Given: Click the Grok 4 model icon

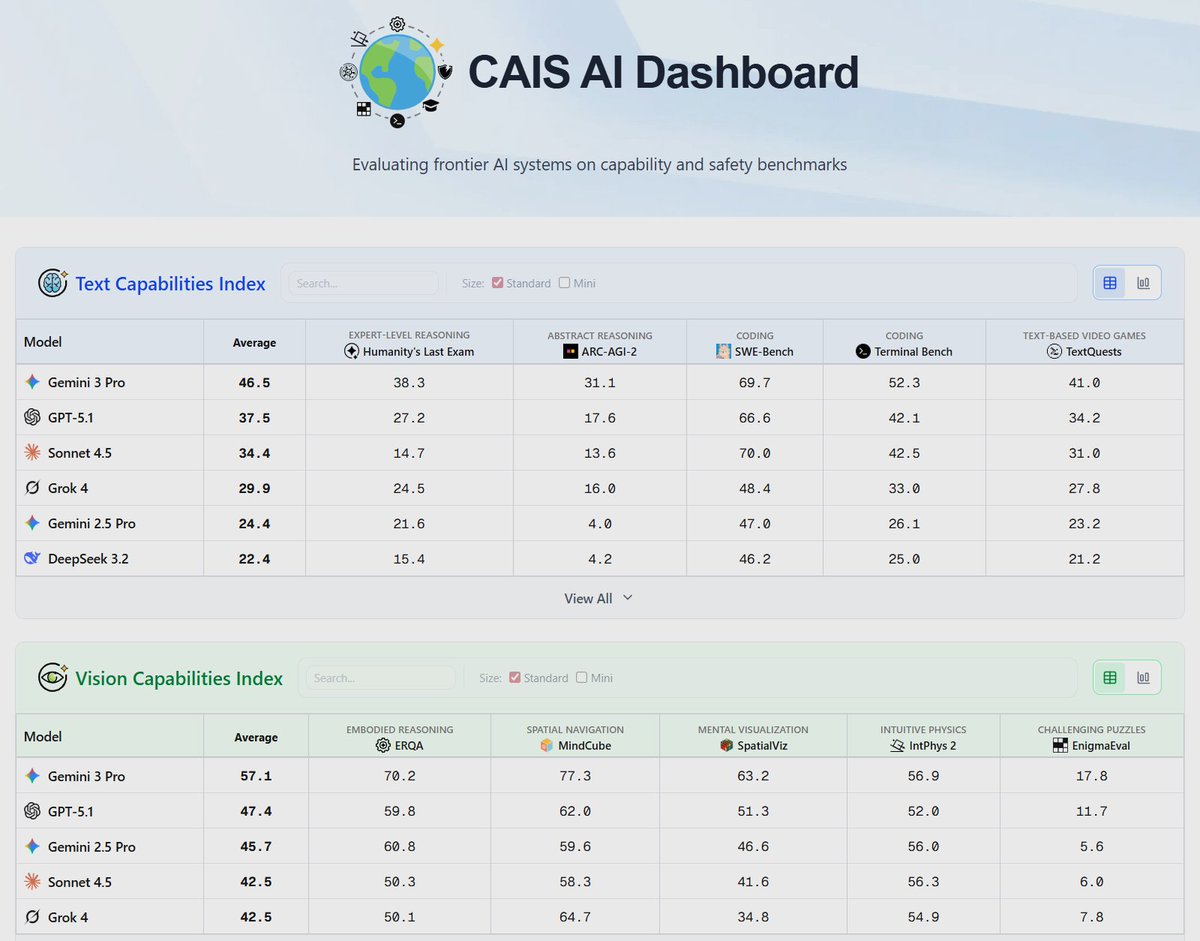Looking at the screenshot, I should click(x=31, y=488).
